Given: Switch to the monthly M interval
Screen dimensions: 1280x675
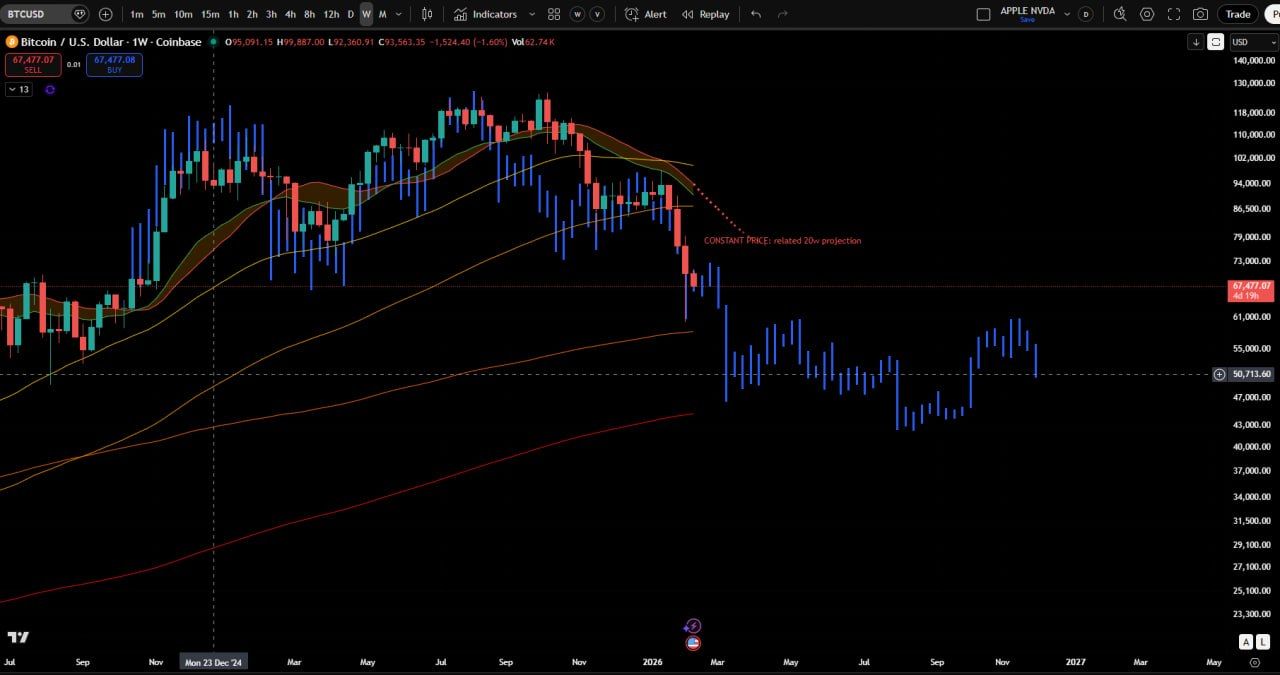Looking at the screenshot, I should tap(381, 14).
